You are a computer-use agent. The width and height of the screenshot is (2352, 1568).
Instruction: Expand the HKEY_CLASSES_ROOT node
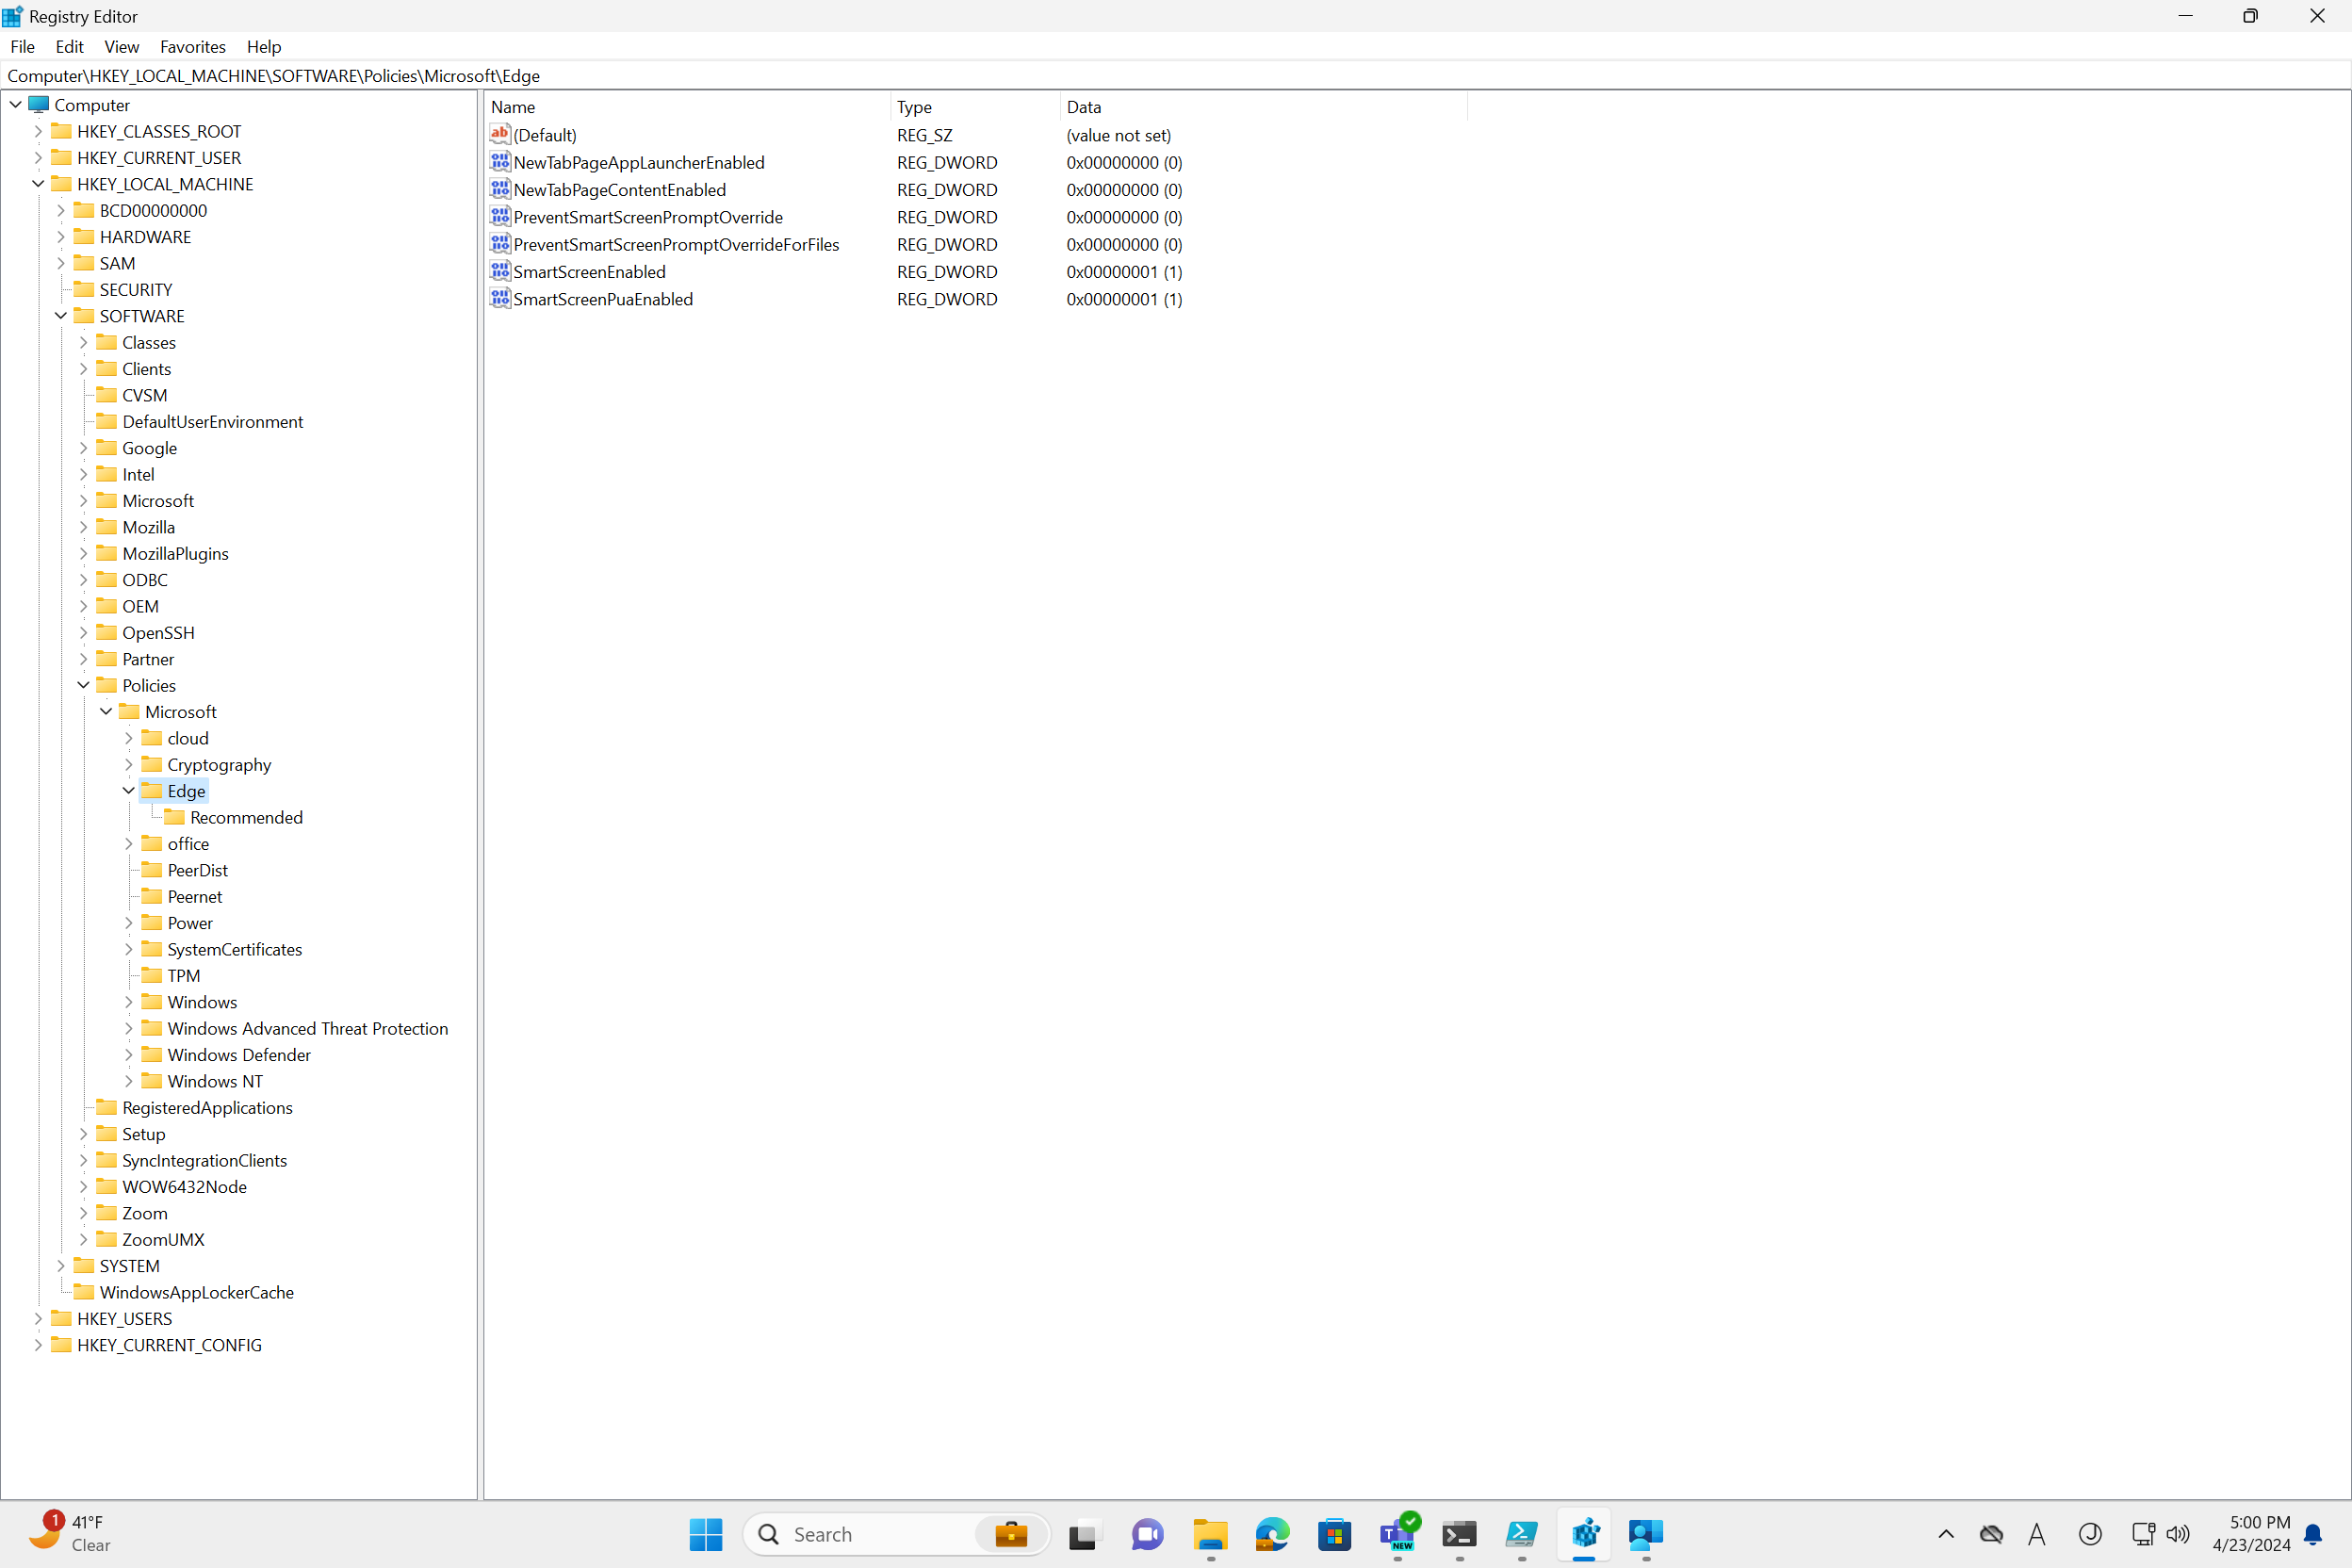point(38,131)
